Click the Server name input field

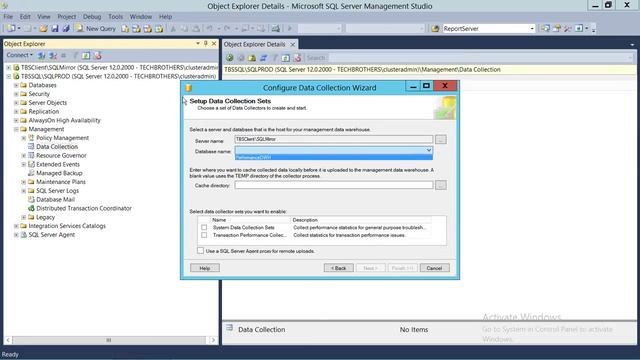[333, 139]
